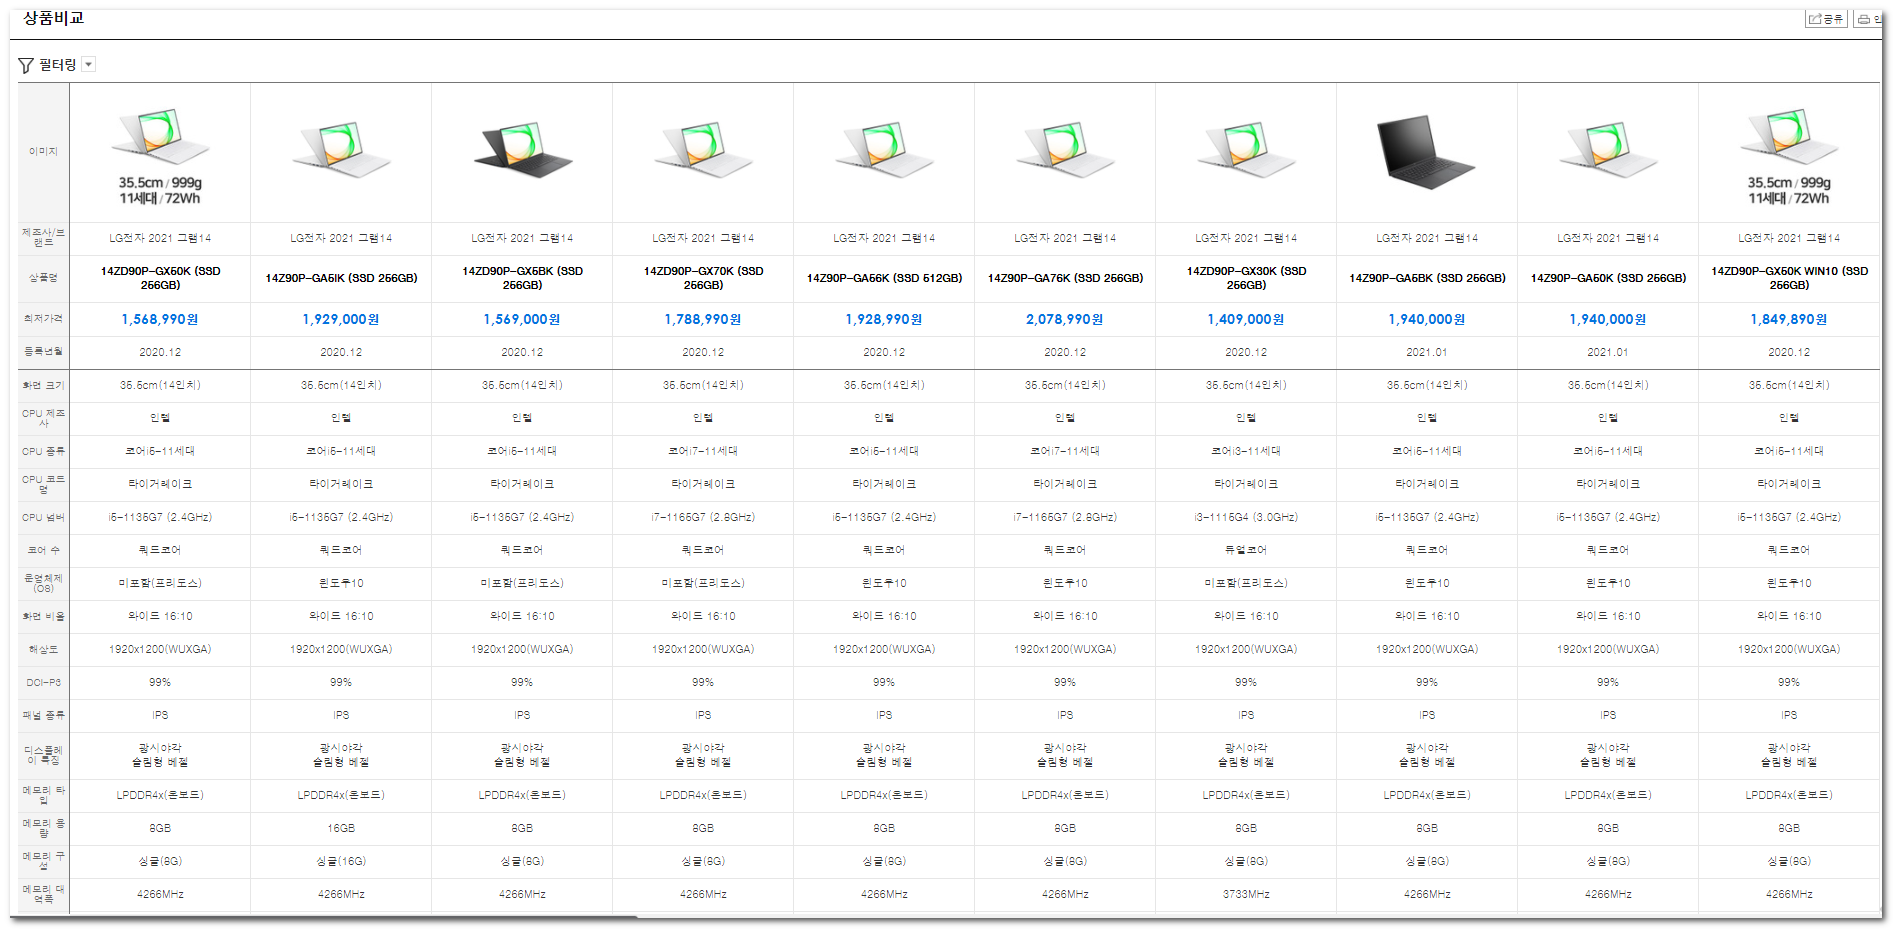The image size is (1893, 929).
Task: Click the lowest price 1,928,990원
Action: pos(884,320)
